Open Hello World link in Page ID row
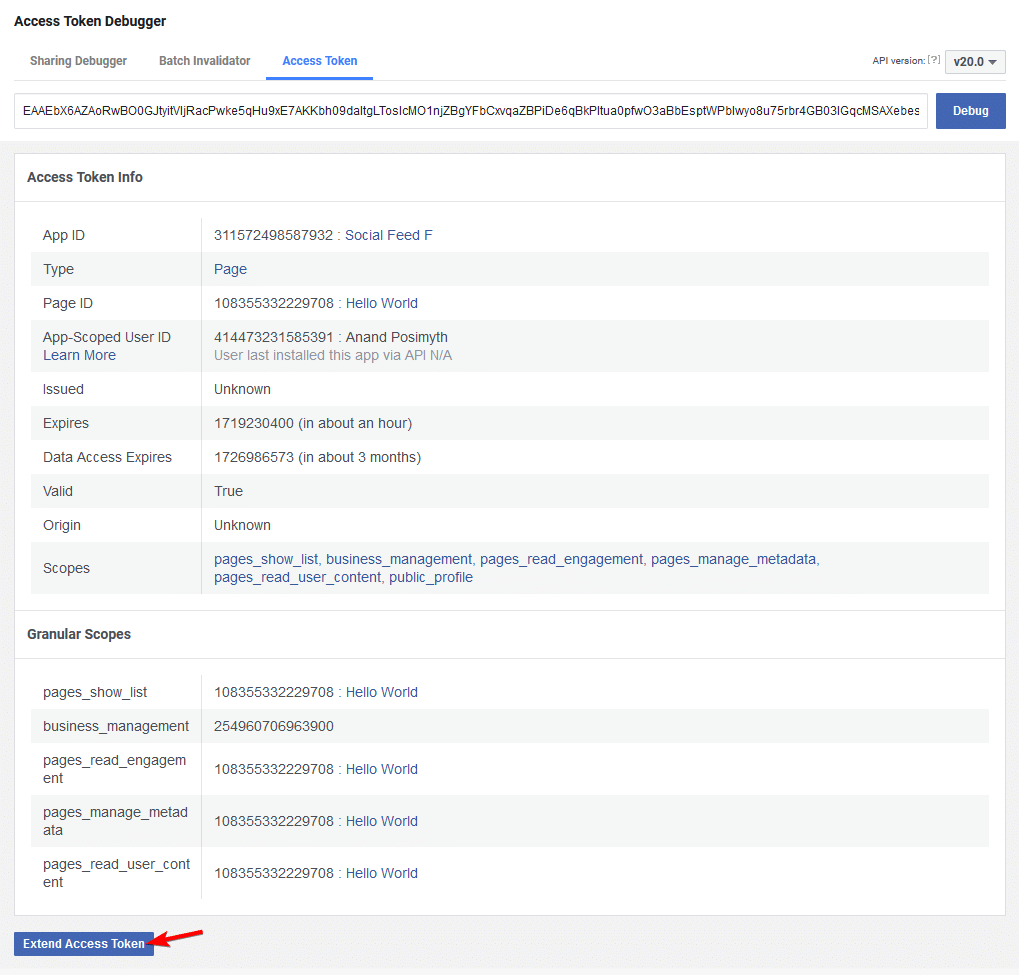Image resolution: width=1019 pixels, height=975 pixels. click(381, 303)
